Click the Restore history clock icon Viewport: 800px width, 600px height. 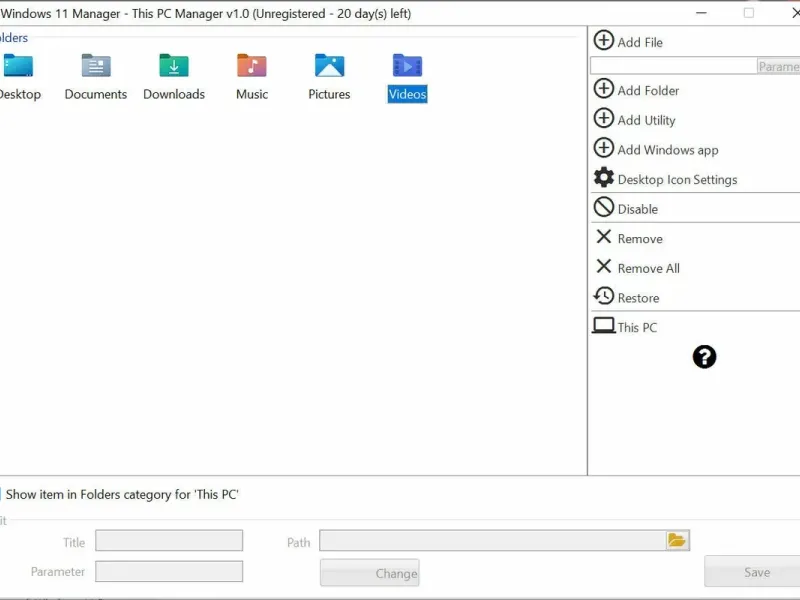pyautogui.click(x=604, y=296)
